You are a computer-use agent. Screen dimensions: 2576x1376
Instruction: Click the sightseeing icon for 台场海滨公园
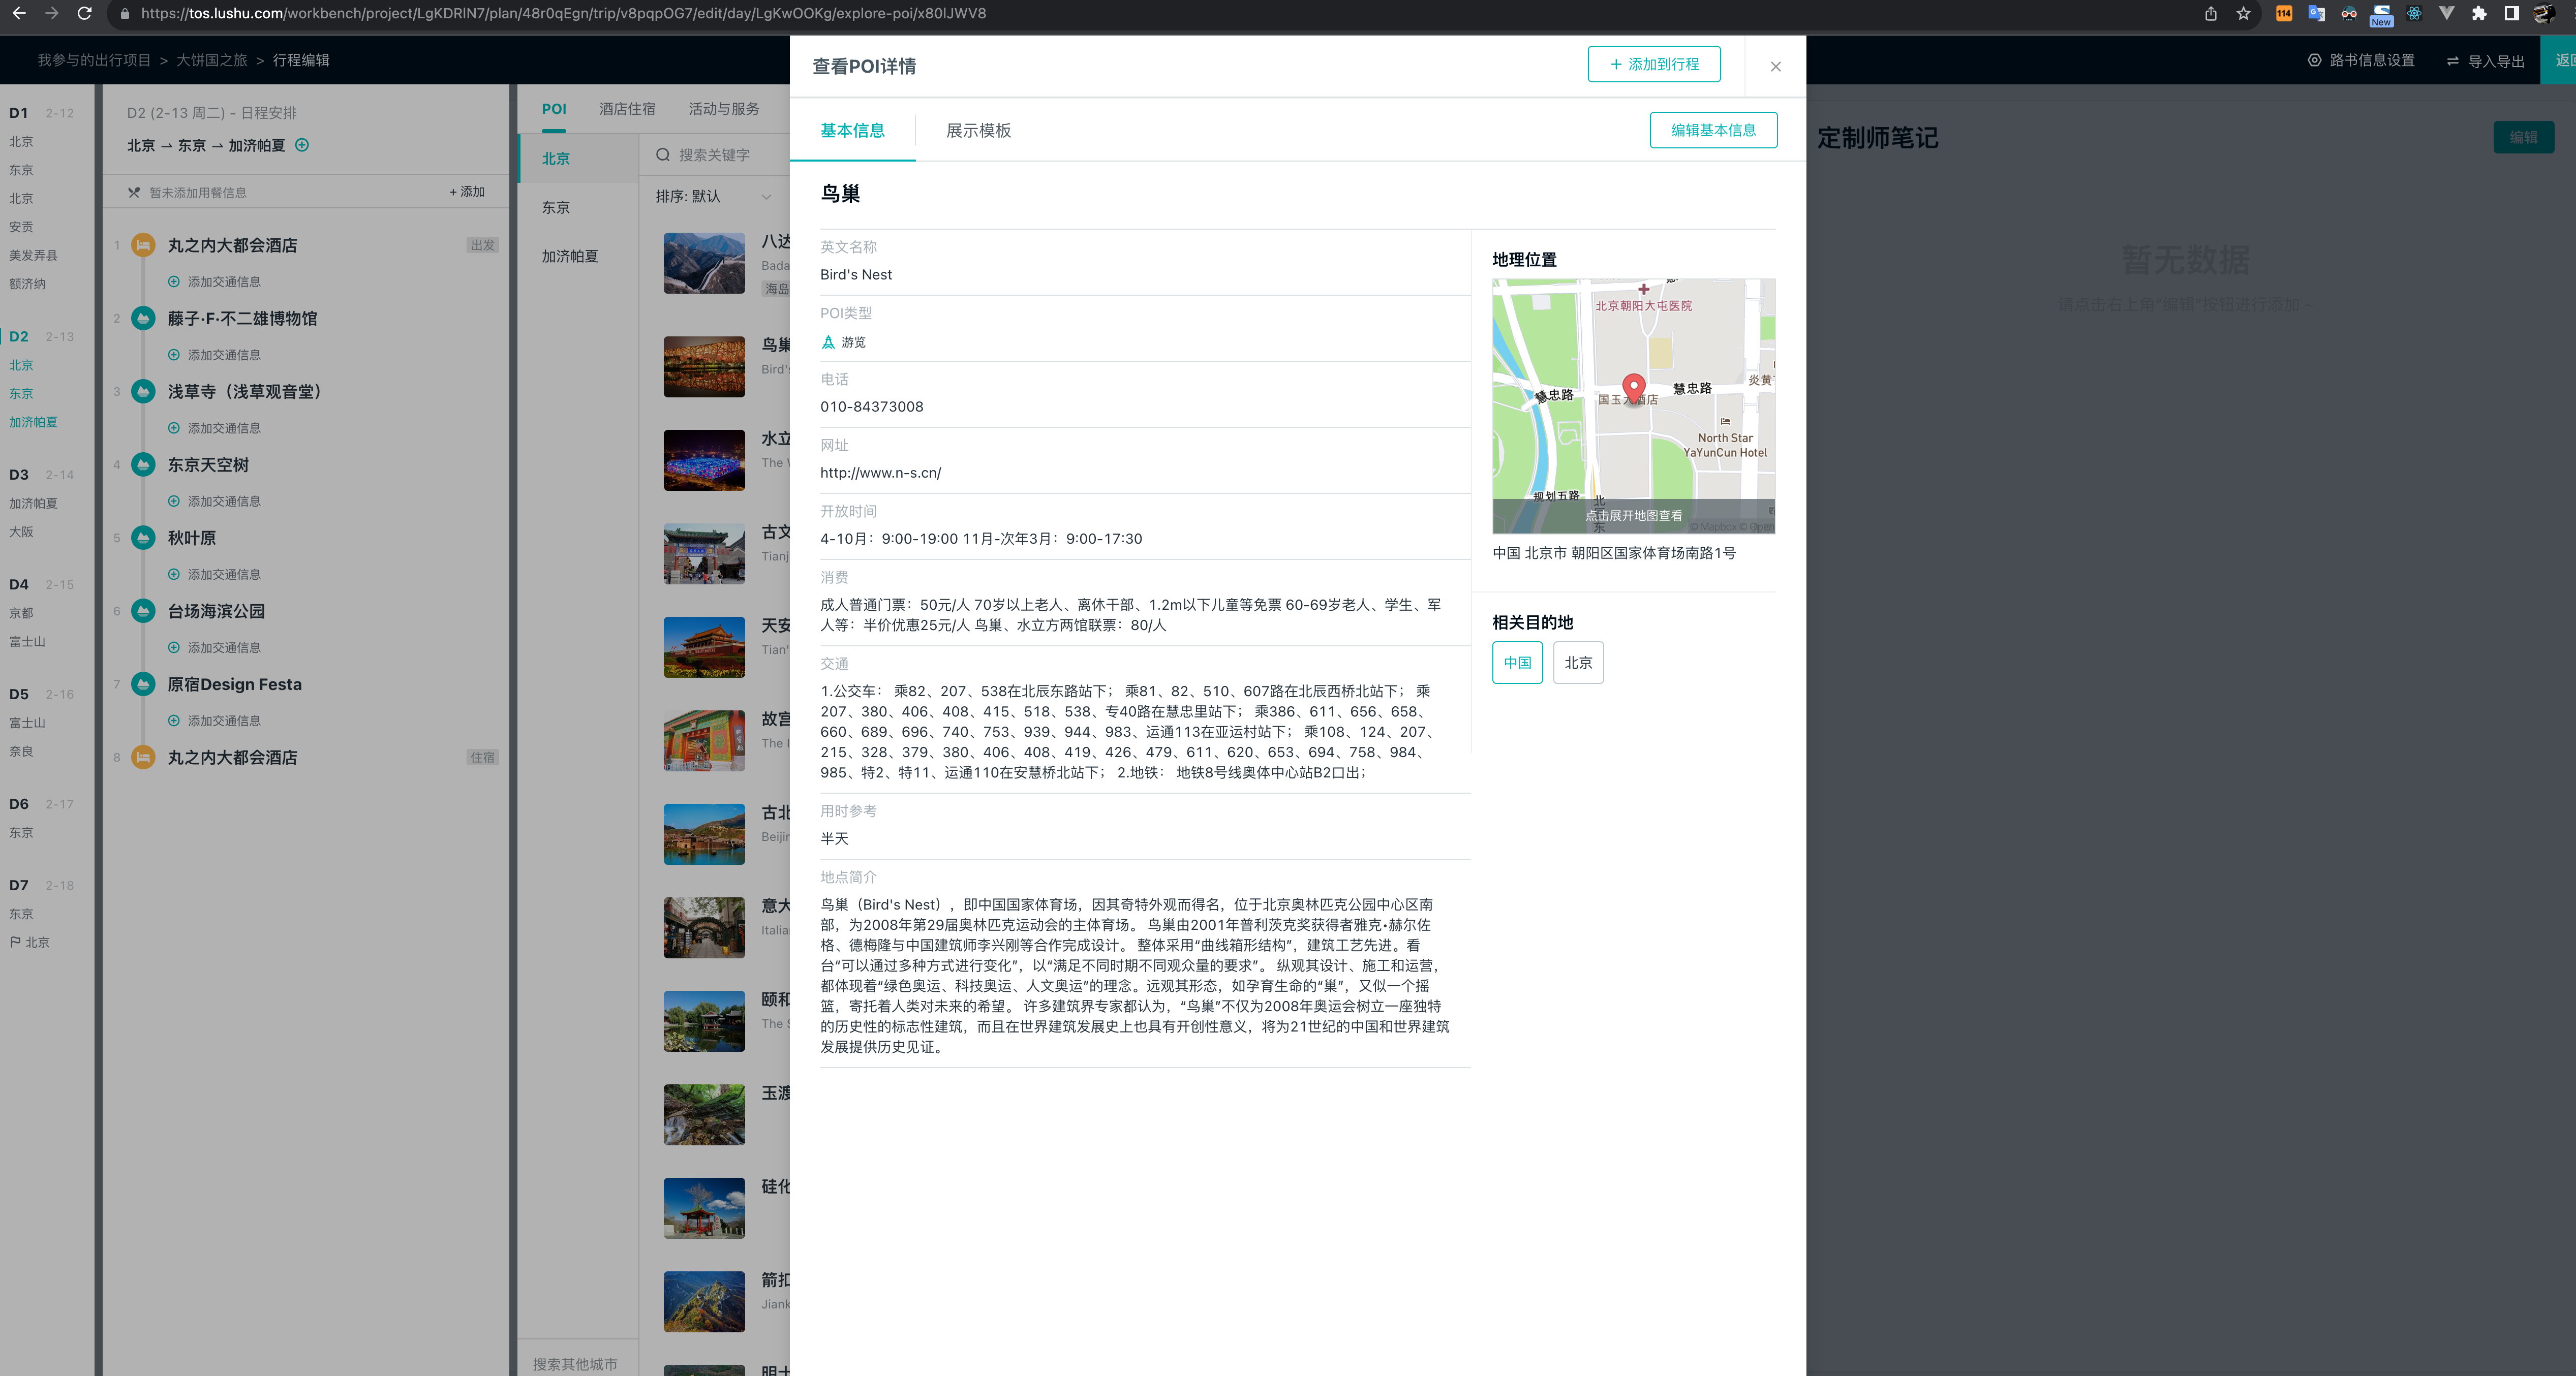click(143, 611)
